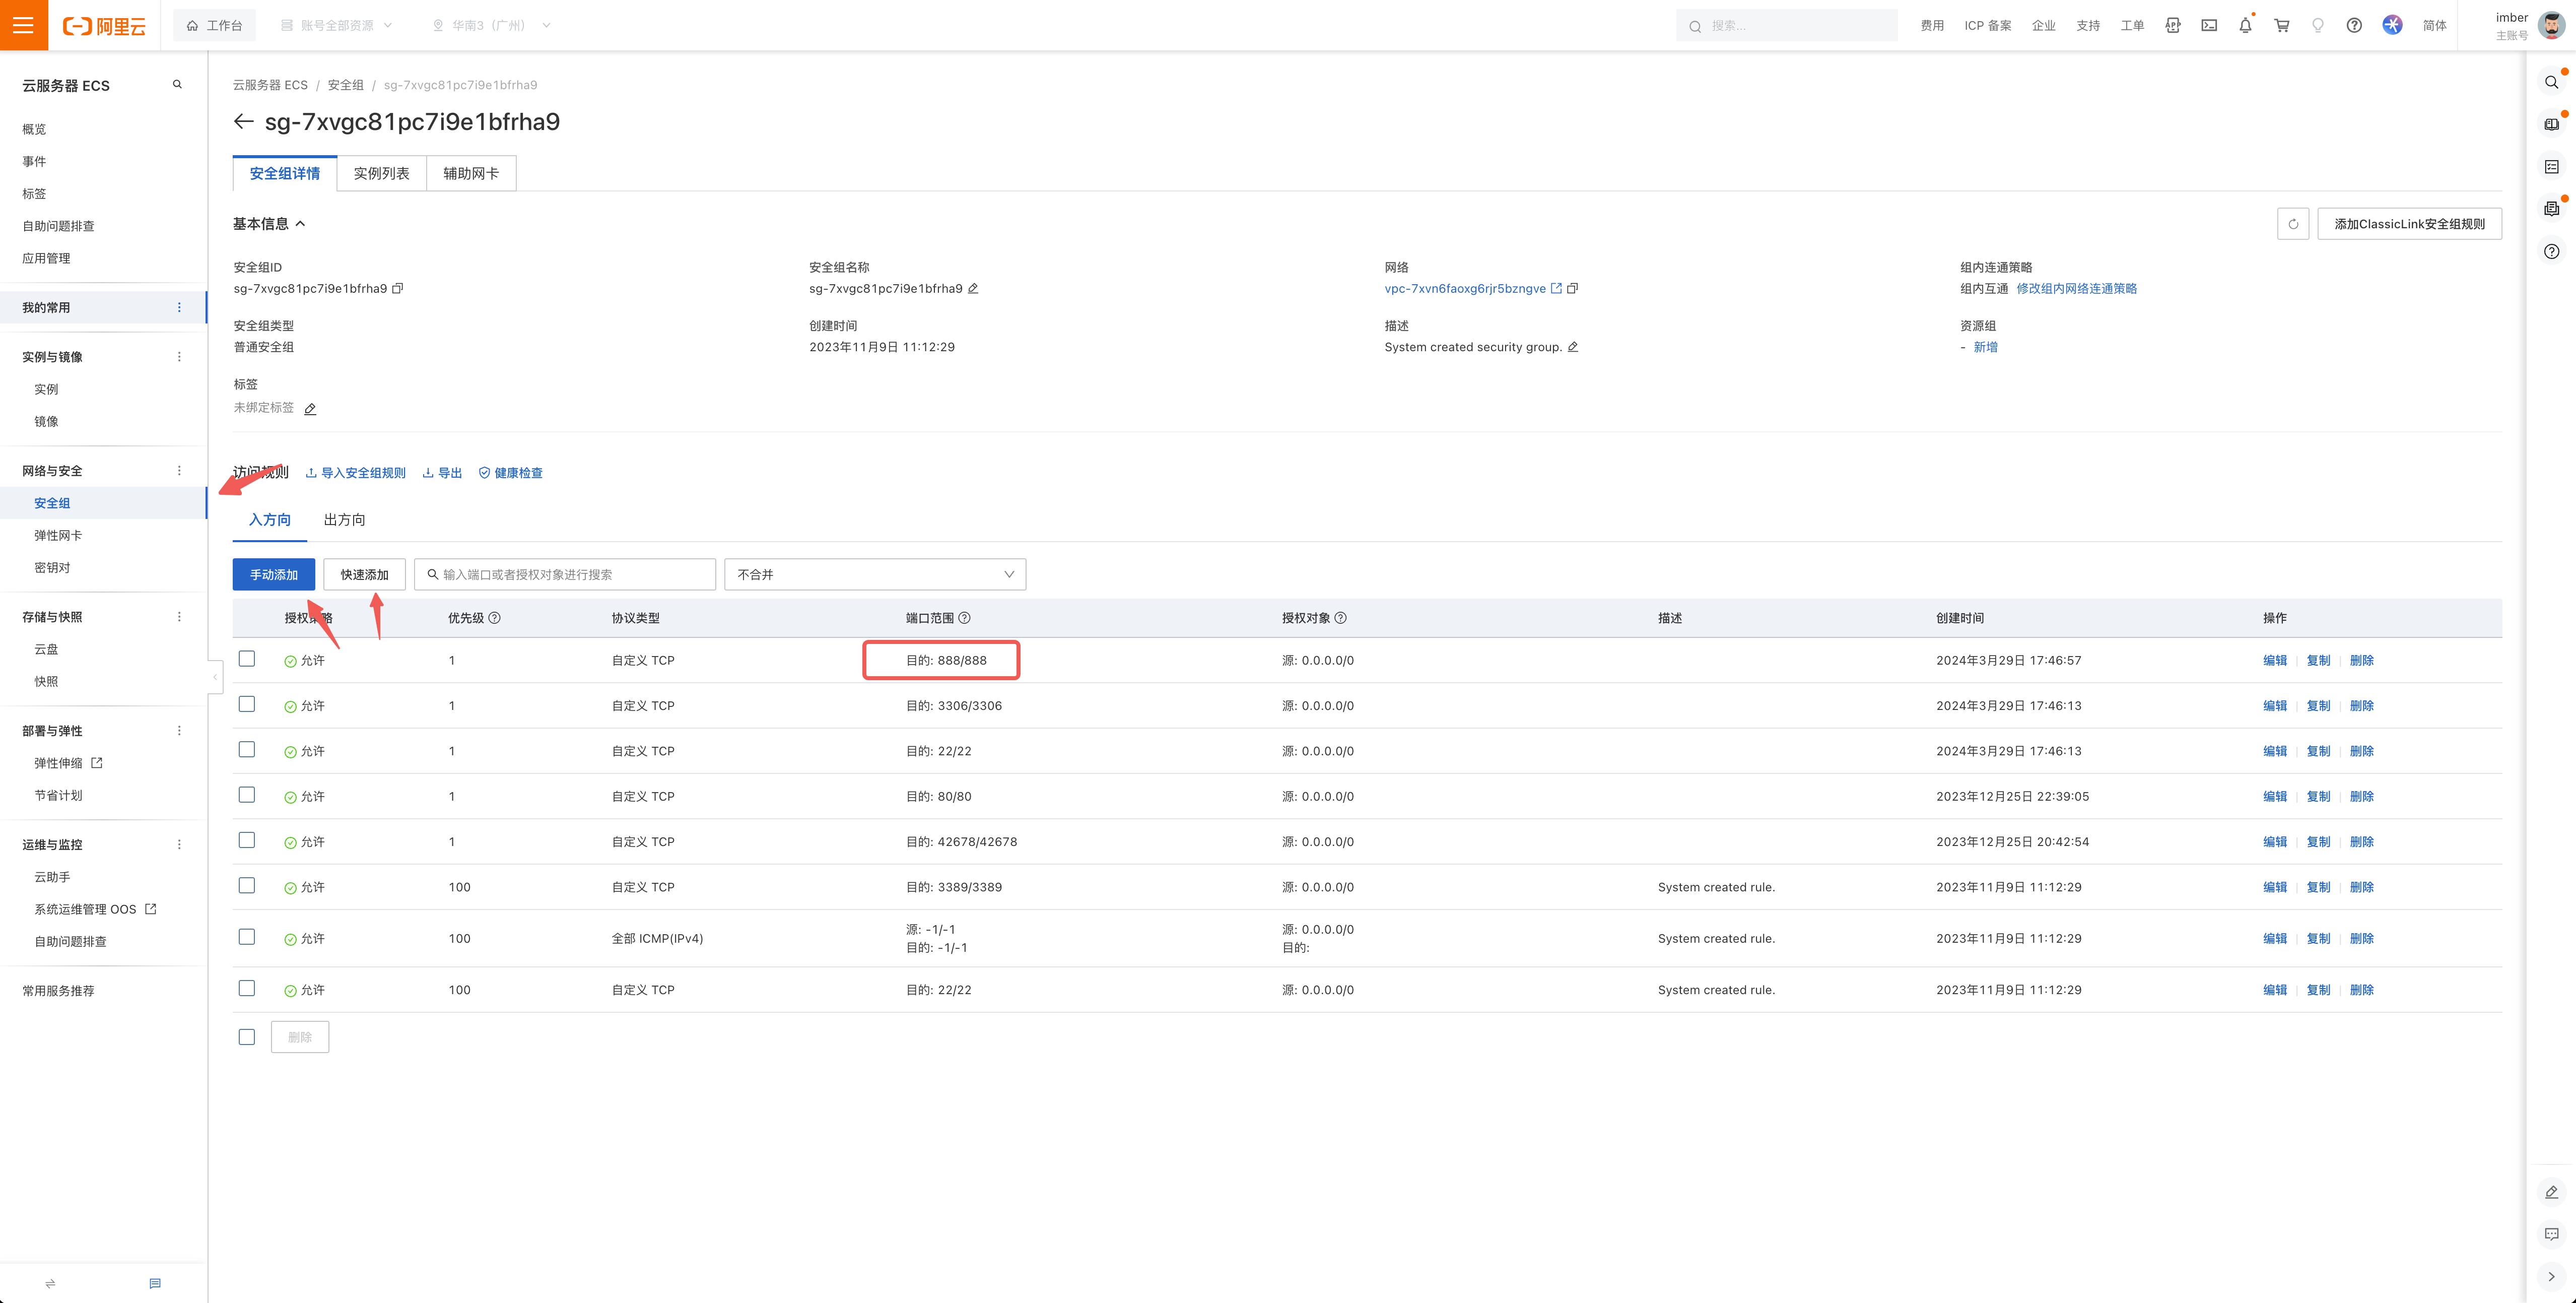The height and width of the screenshot is (1303, 2576).
Task: Click the help question mark icon in header
Action: coord(2354,26)
